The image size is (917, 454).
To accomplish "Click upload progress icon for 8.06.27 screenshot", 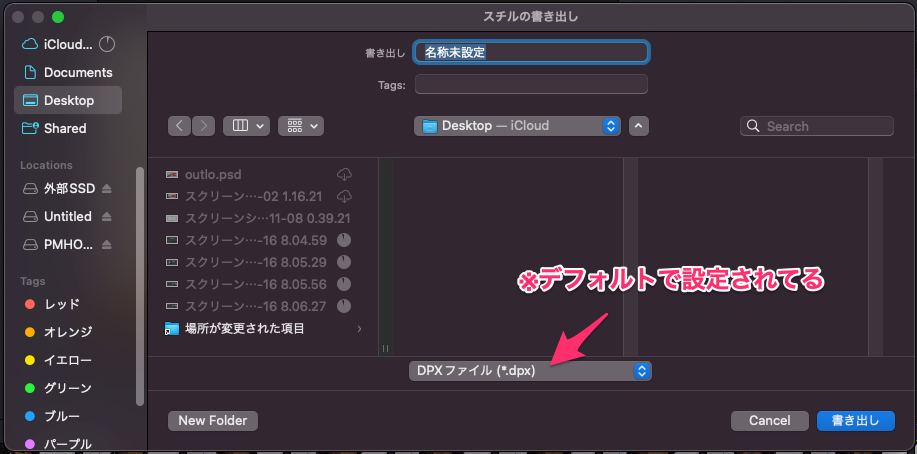I will [x=344, y=305].
